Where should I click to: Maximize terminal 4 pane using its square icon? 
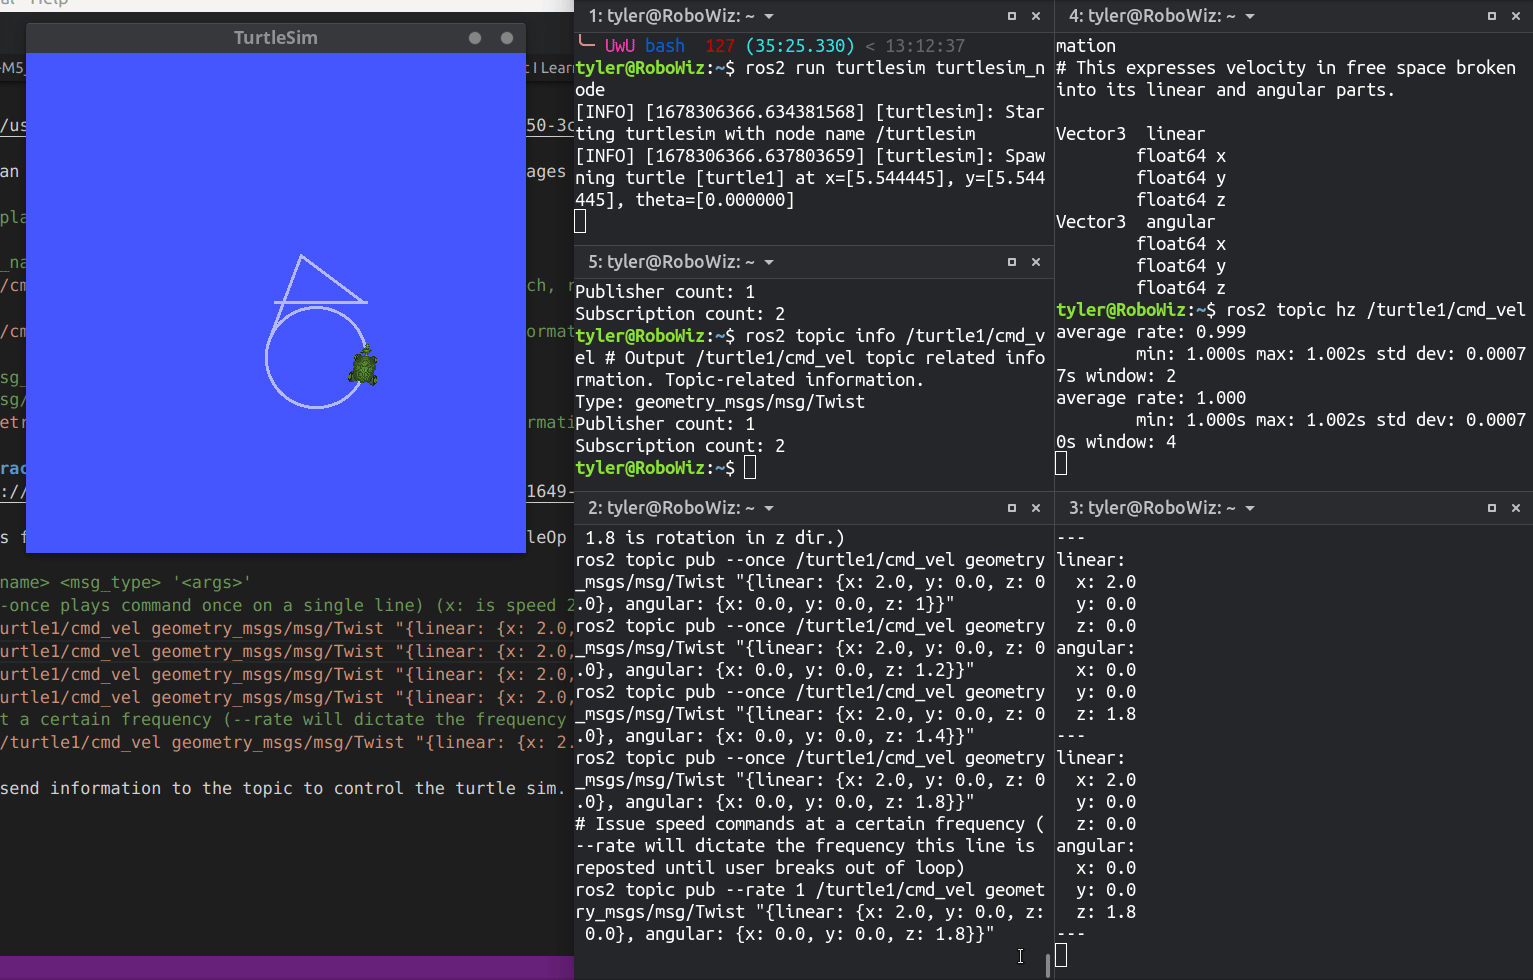pyautogui.click(x=1491, y=16)
